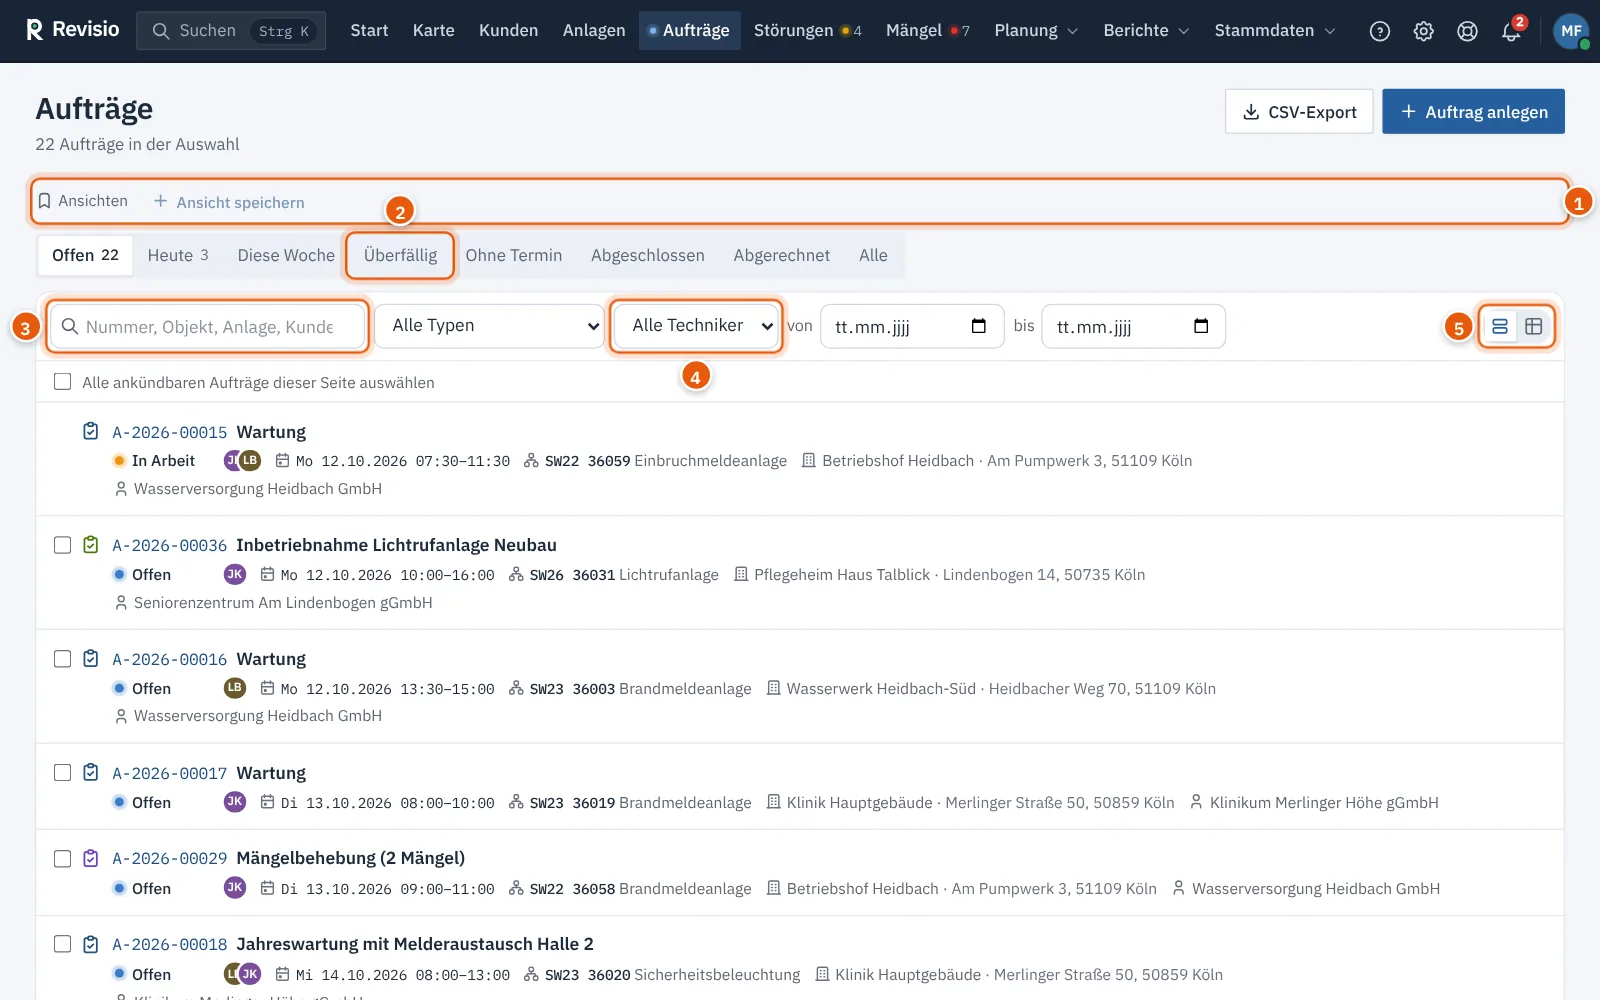Image resolution: width=1600 pixels, height=1000 pixels.
Task: Click the Revisio logo
Action: [x=72, y=30]
